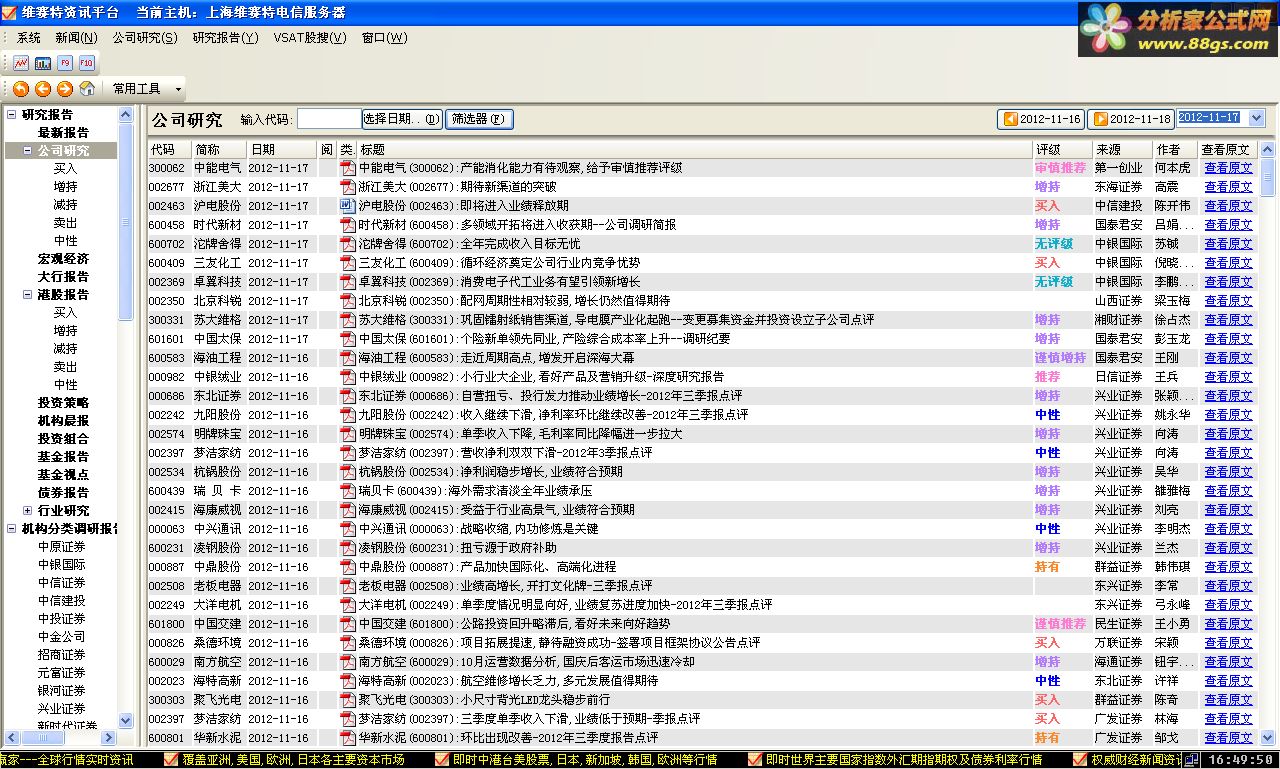Open PDF icon for 老板电器 report
Image resolution: width=1280 pixels, height=769 pixels.
[x=348, y=586]
